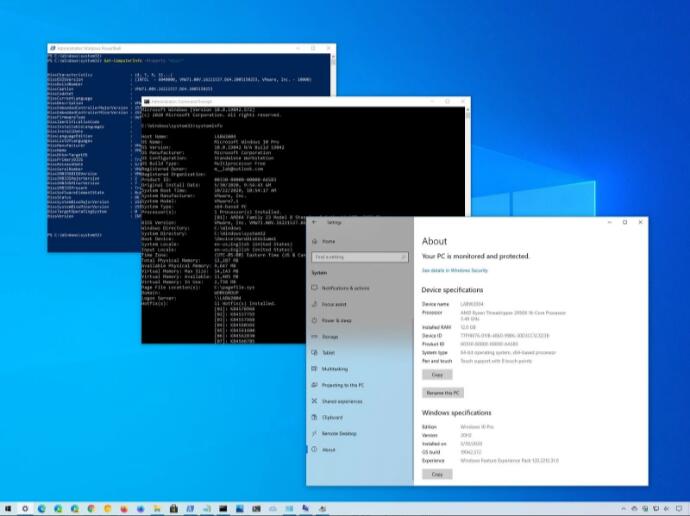Screen dimensions: 690x516
Task: Open Power & sleep settings
Action: [x=331, y=321]
